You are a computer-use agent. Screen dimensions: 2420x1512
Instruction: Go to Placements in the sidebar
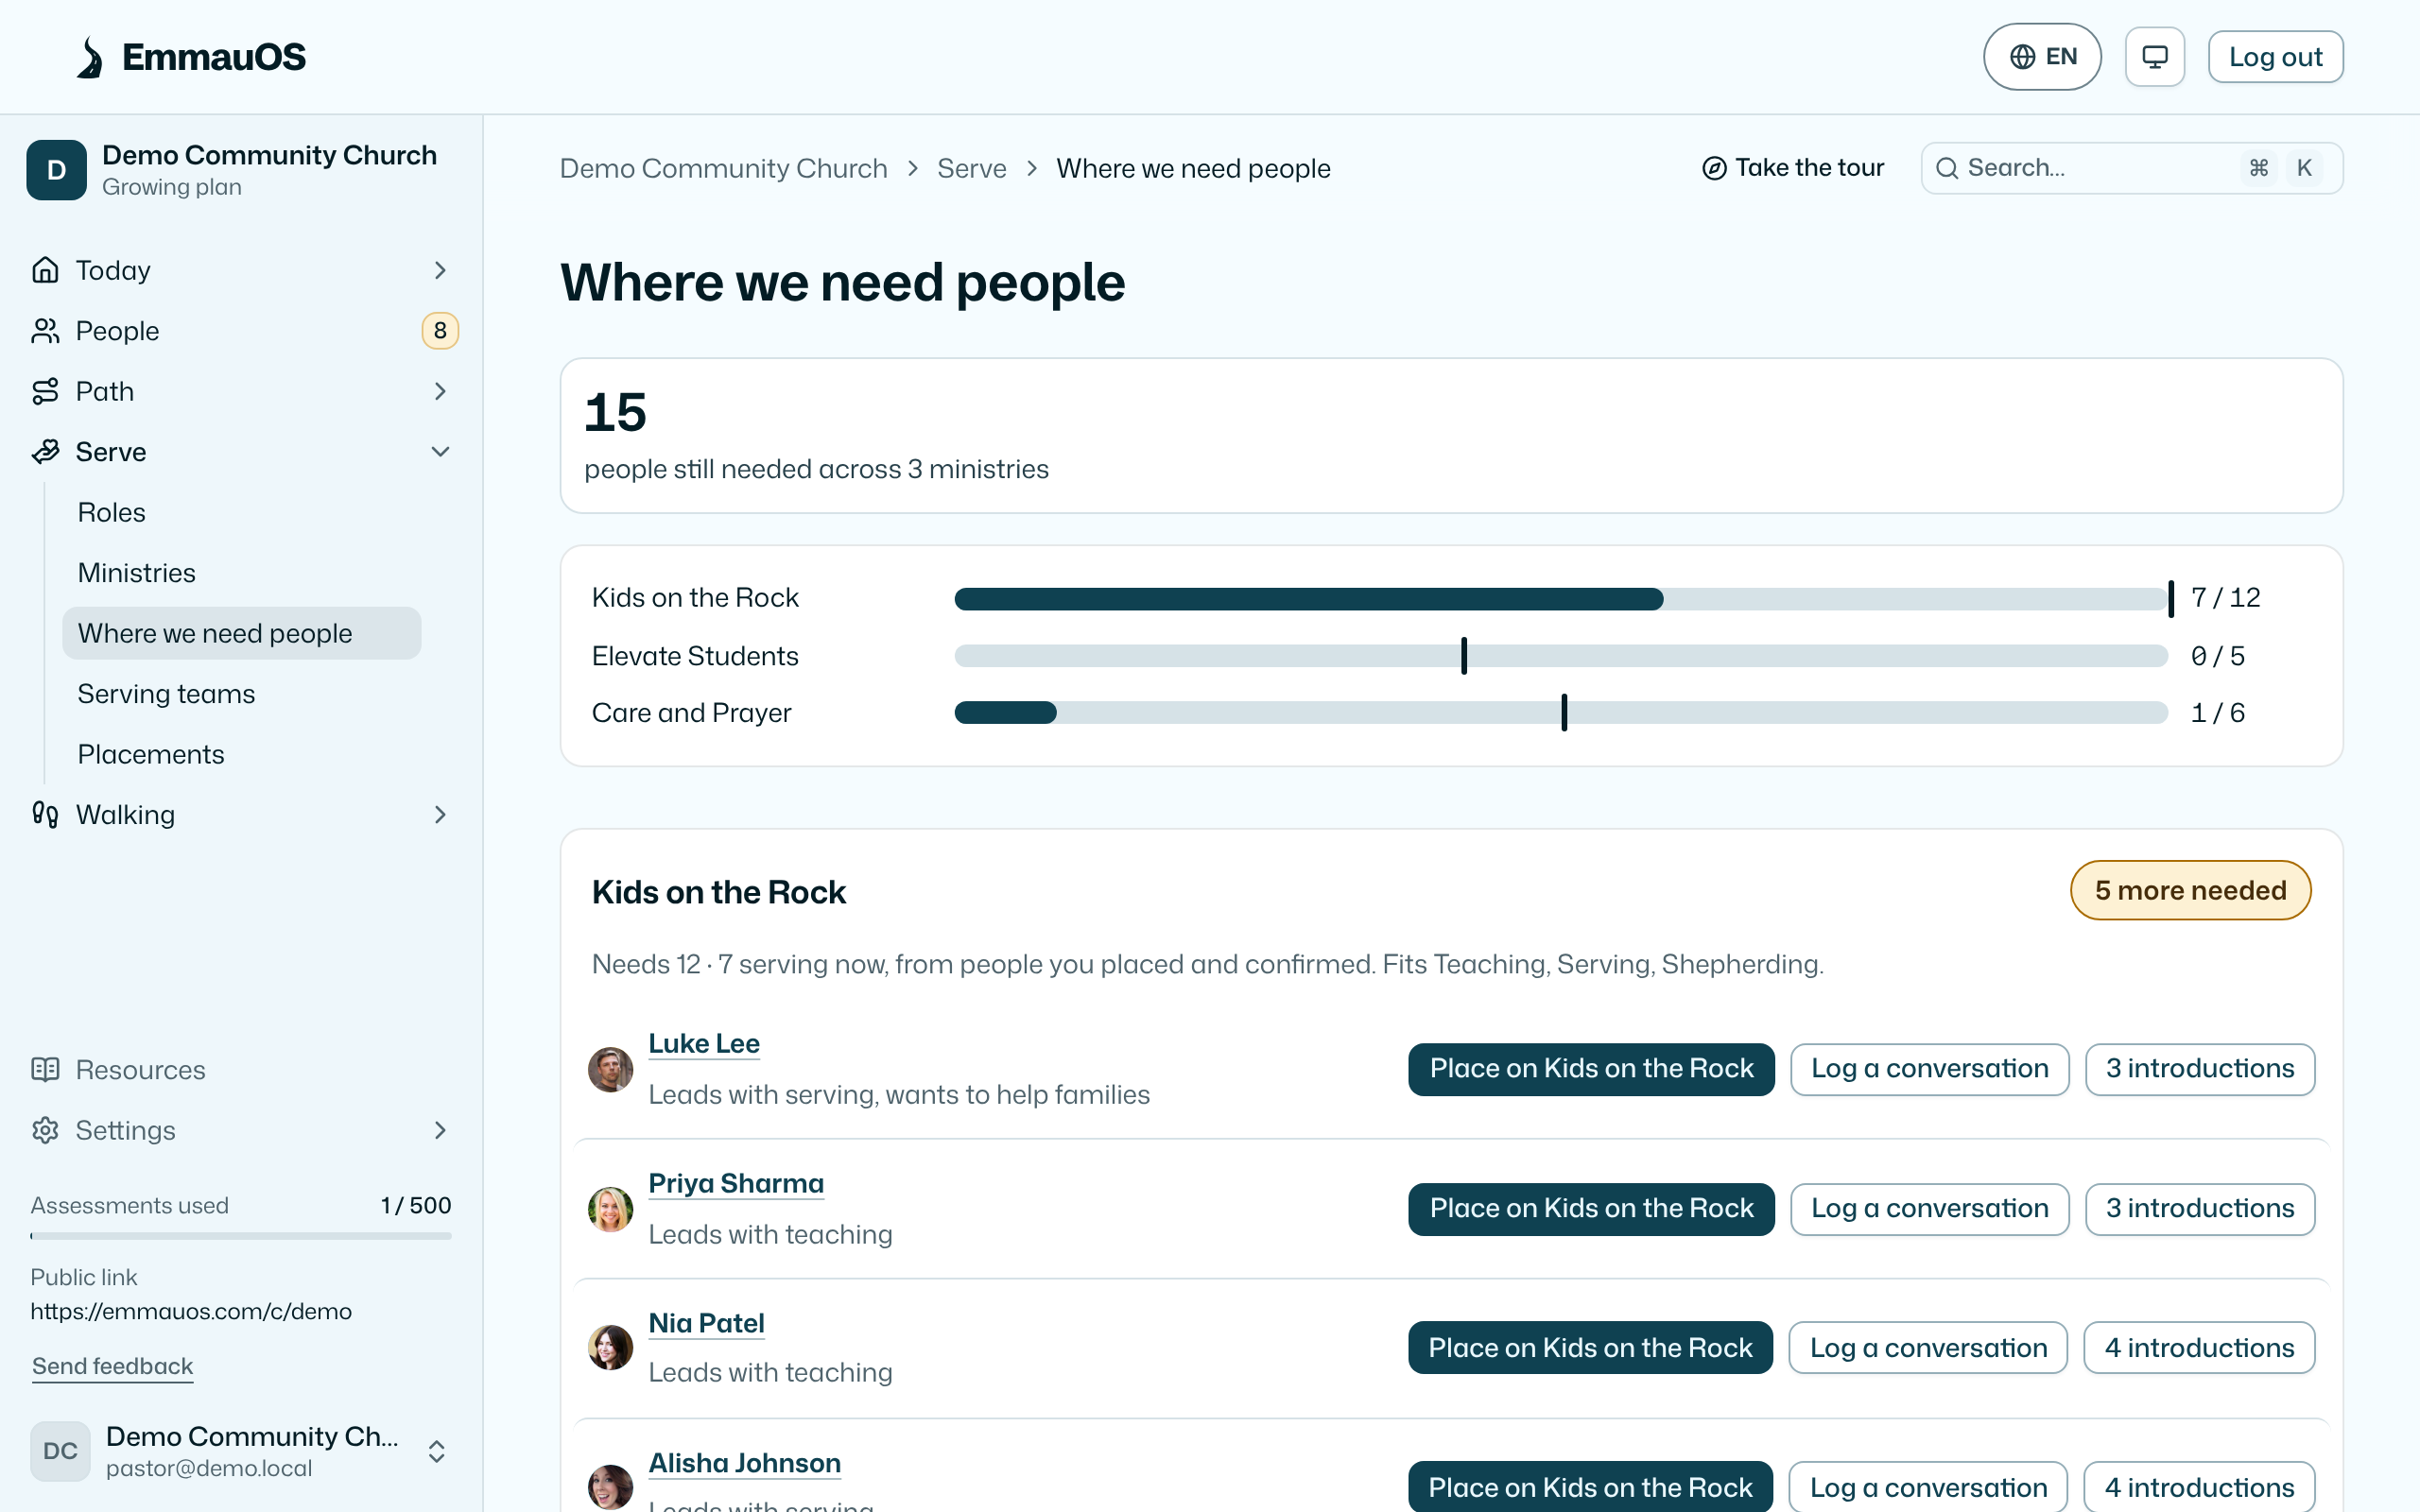click(x=240, y=754)
